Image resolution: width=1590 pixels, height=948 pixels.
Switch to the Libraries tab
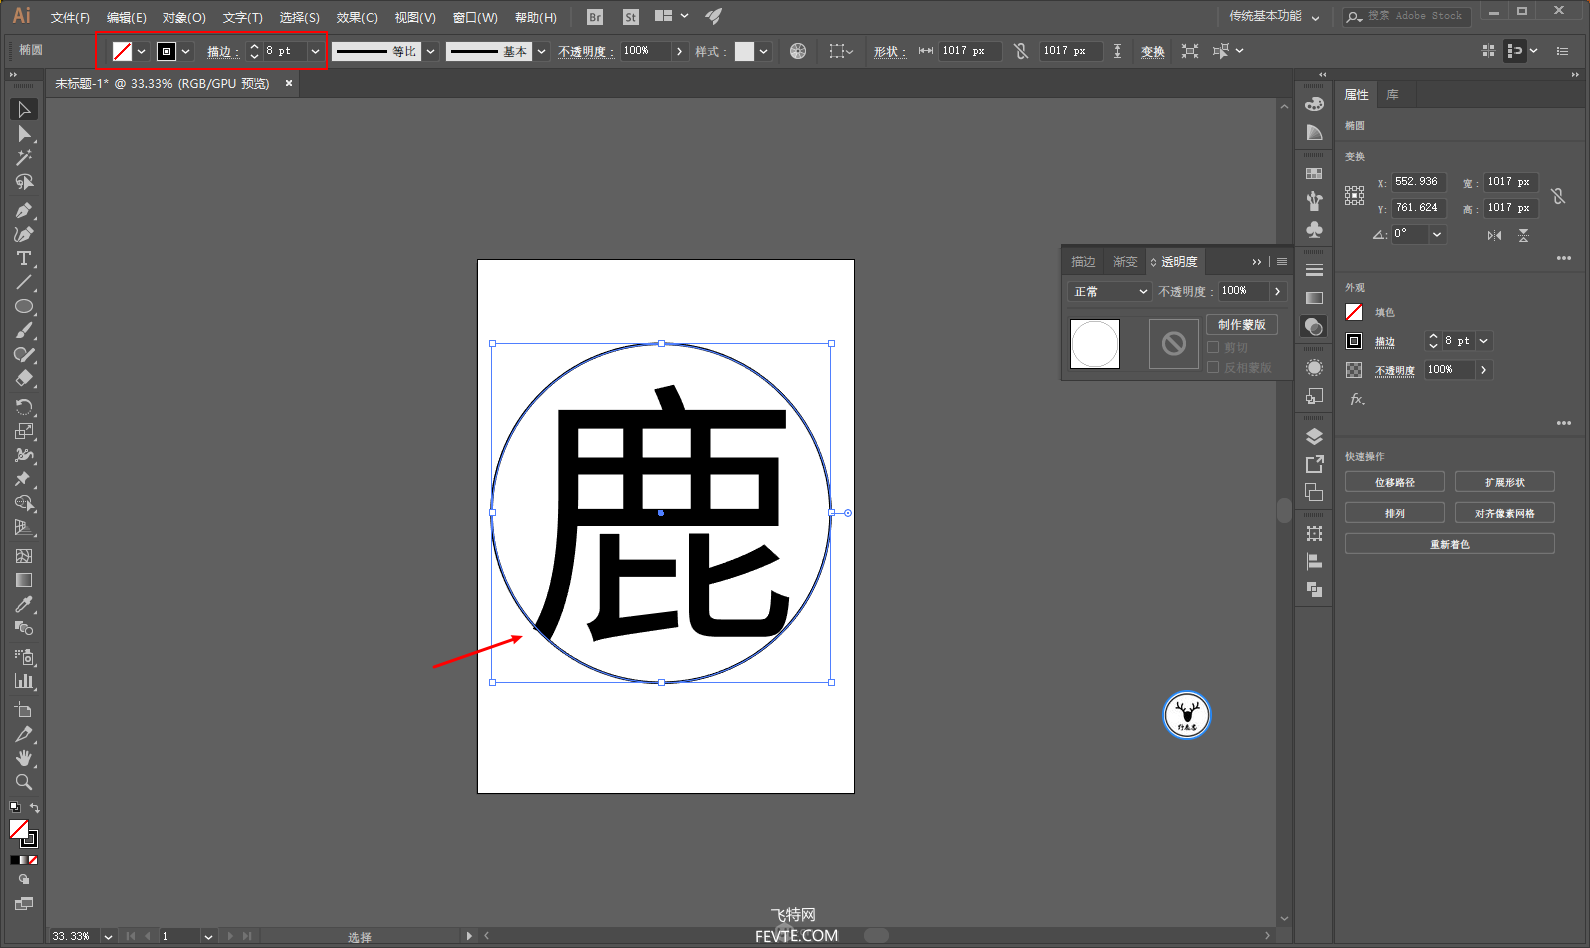pyautogui.click(x=1392, y=95)
